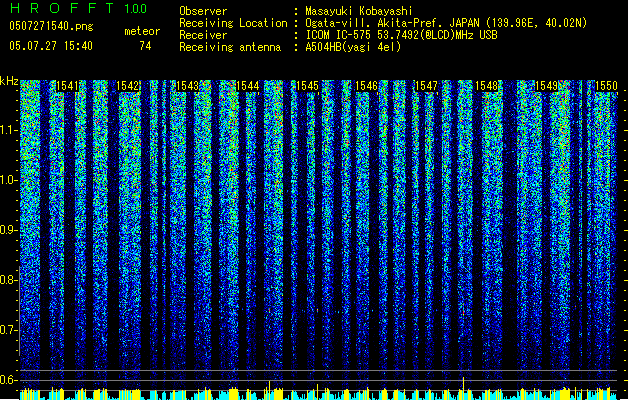Click the 1545 time marker

pyautogui.click(x=307, y=86)
